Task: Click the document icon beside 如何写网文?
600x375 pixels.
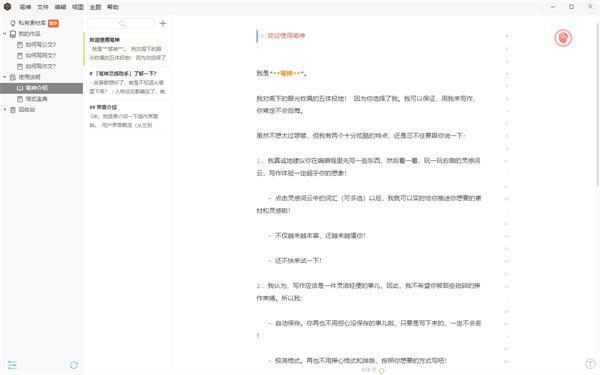Action: click(x=20, y=55)
